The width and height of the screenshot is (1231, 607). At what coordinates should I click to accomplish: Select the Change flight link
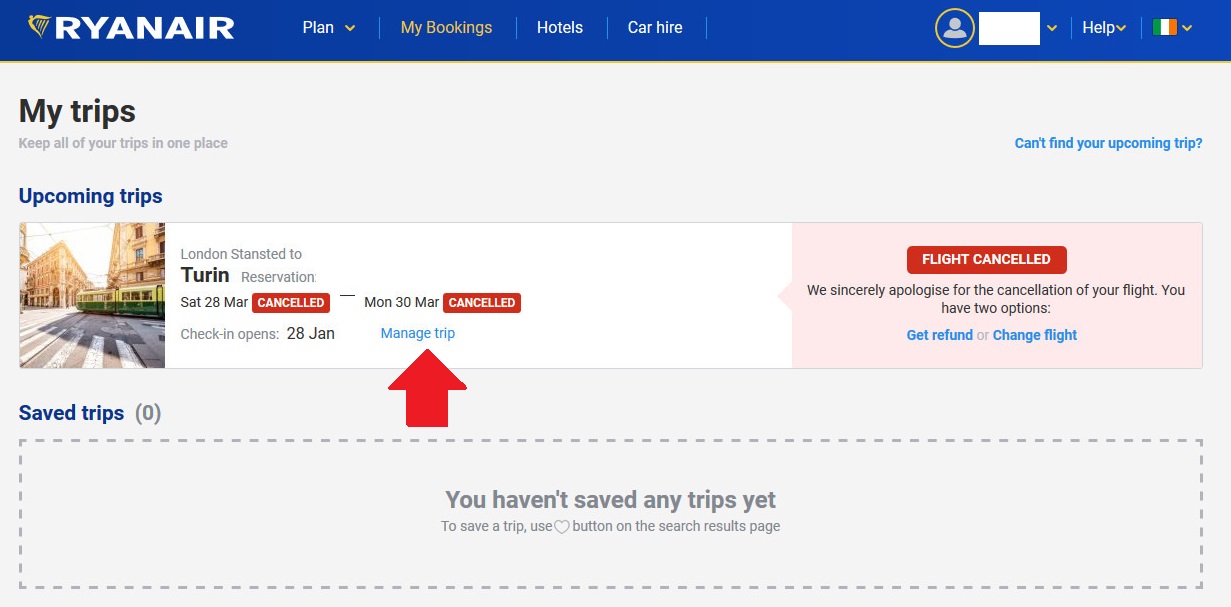click(1034, 335)
